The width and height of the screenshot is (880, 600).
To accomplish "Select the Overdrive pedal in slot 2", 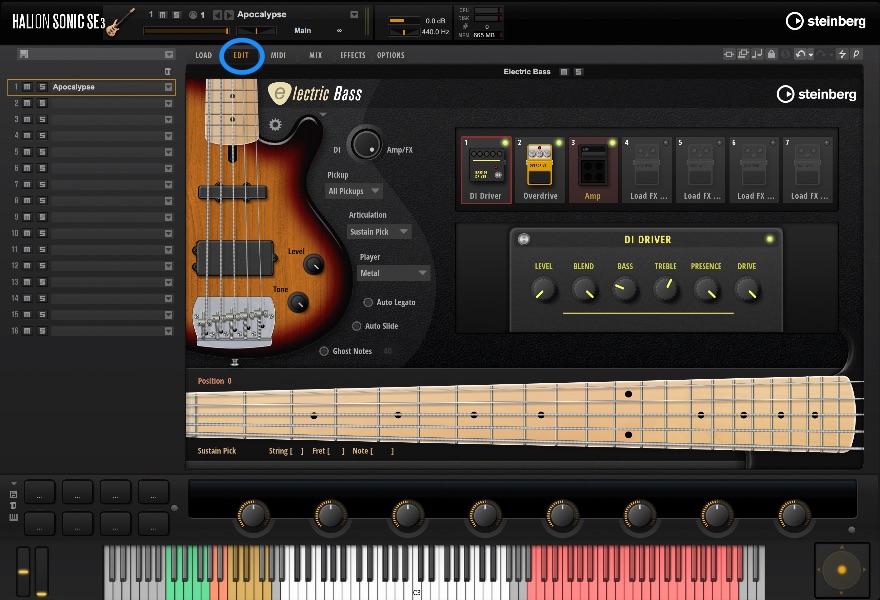I will tap(540, 170).
